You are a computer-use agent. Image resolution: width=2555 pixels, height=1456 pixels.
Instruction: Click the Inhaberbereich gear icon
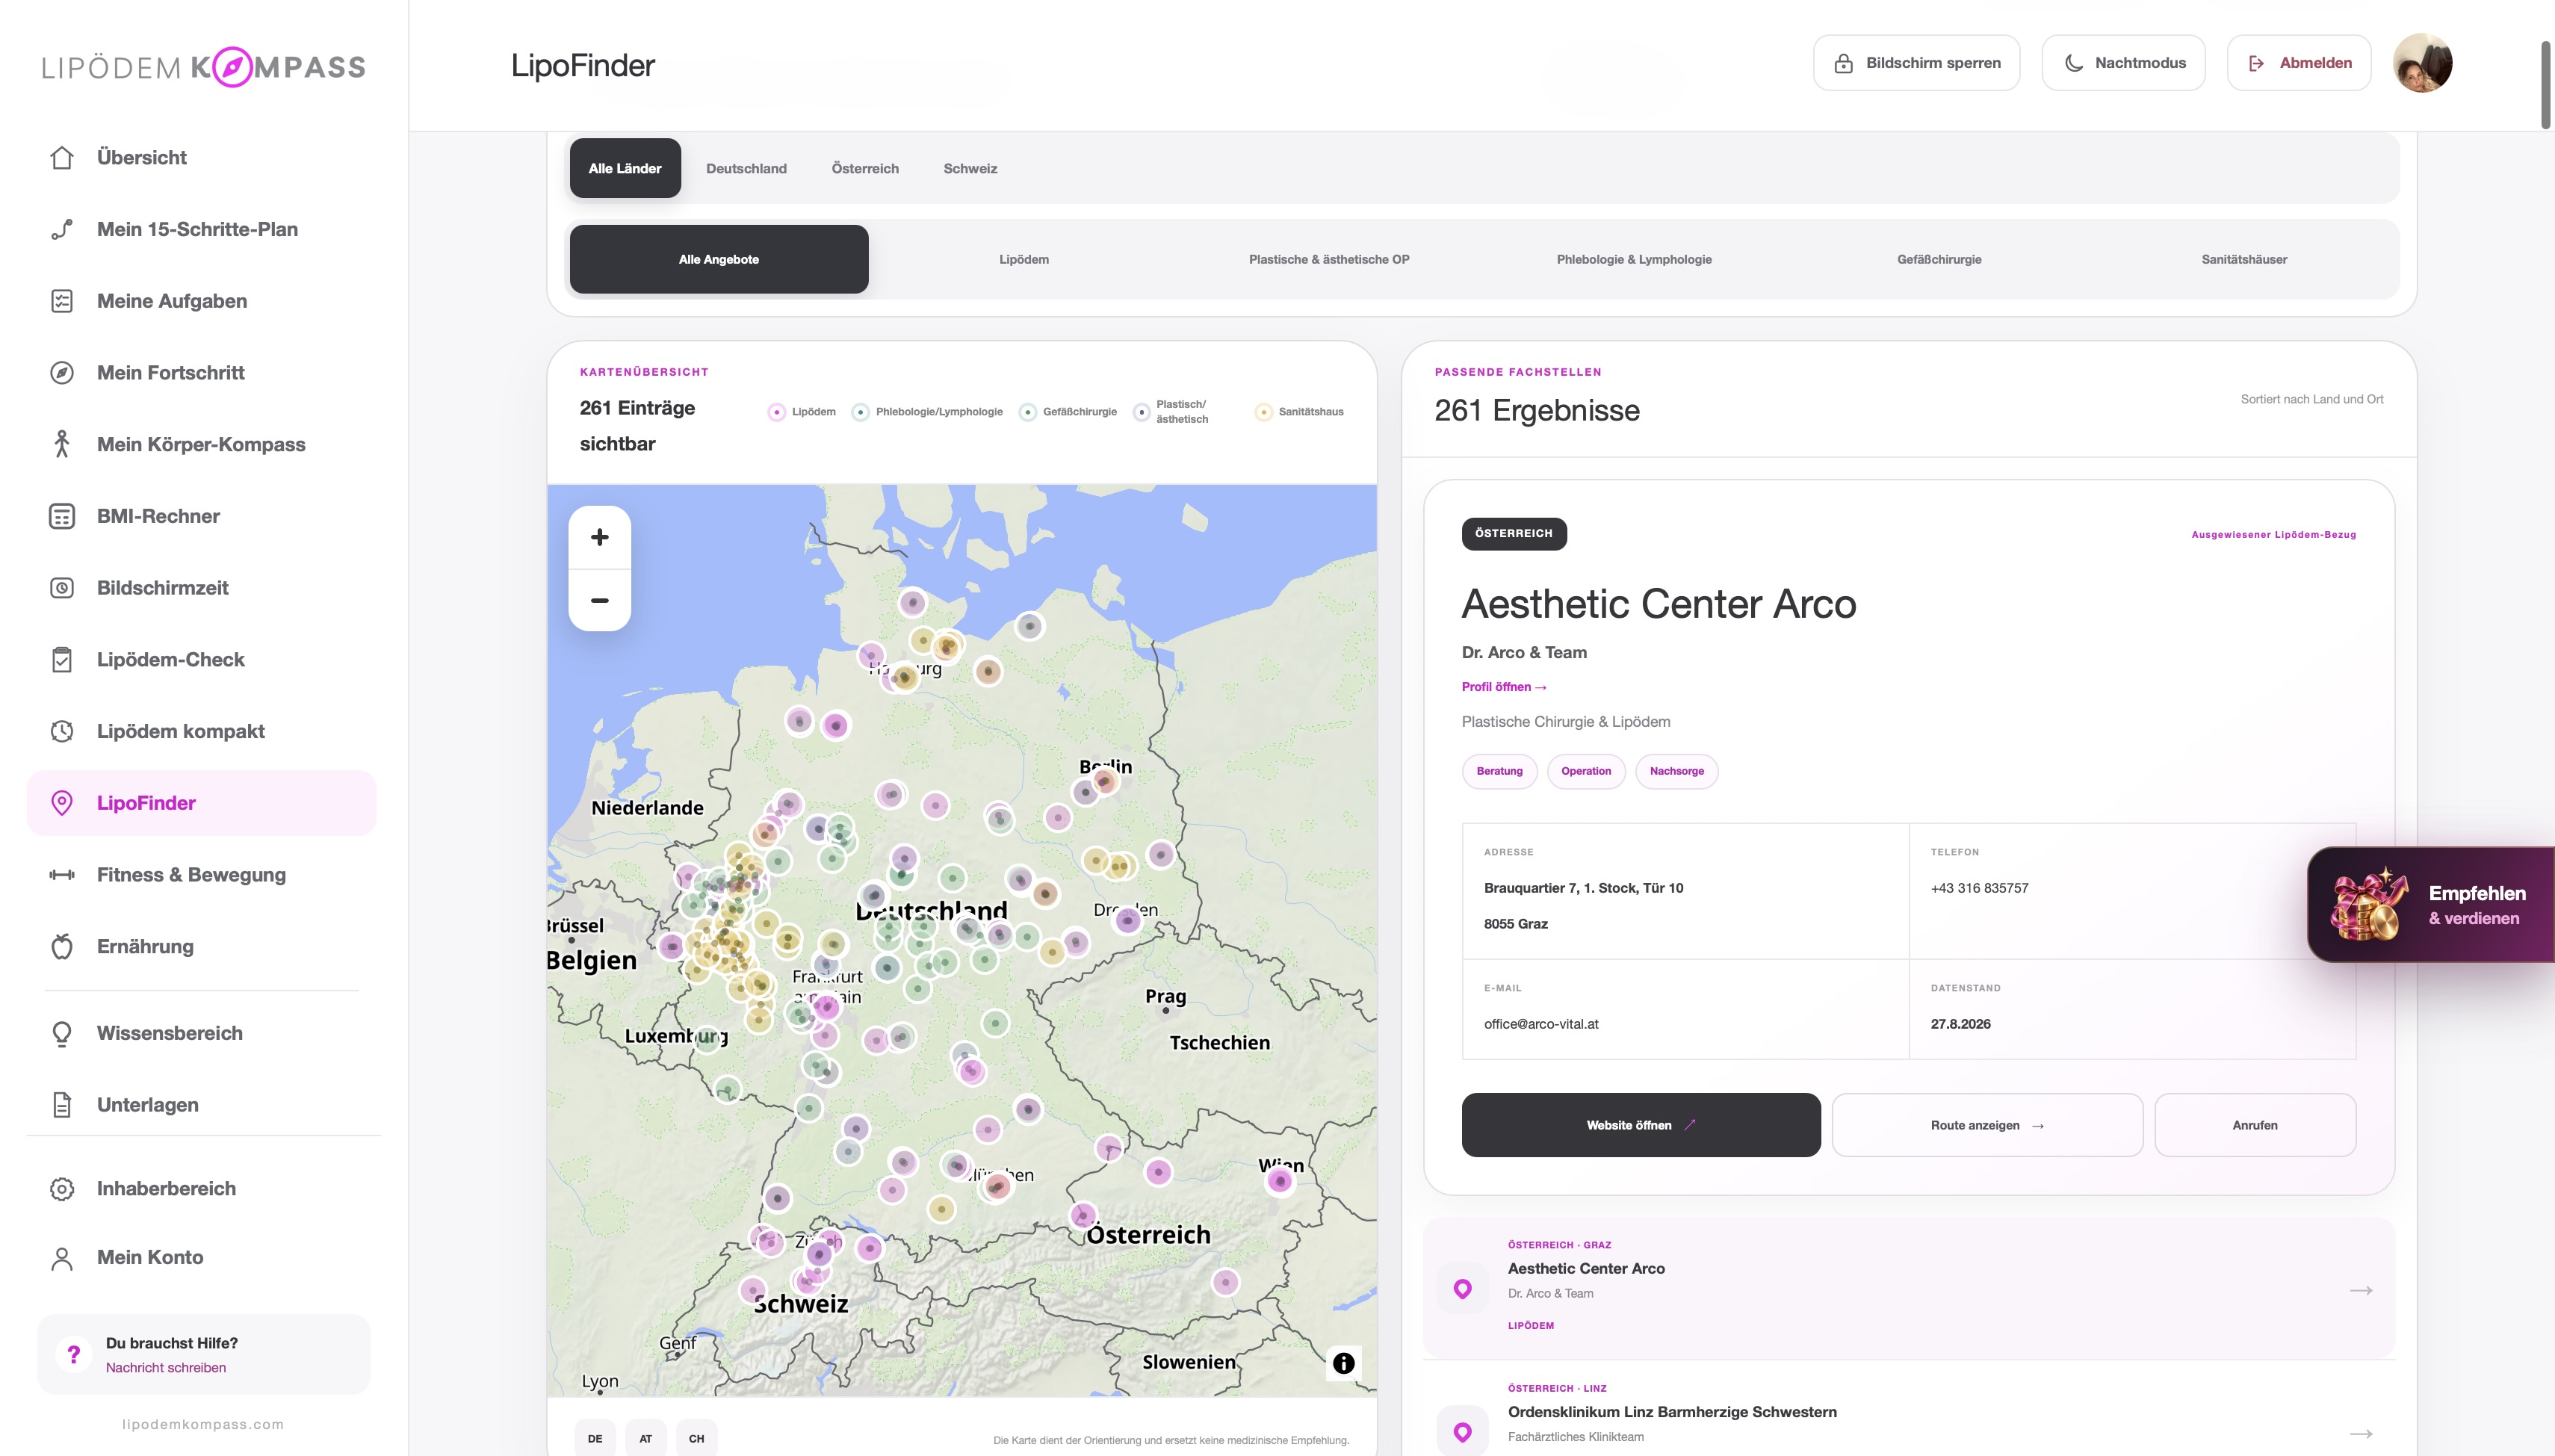click(x=62, y=1189)
